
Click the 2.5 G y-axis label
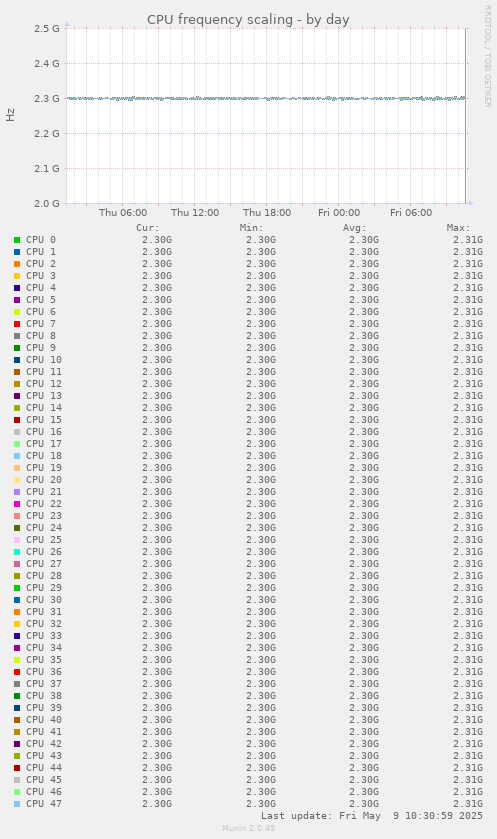[47, 28]
